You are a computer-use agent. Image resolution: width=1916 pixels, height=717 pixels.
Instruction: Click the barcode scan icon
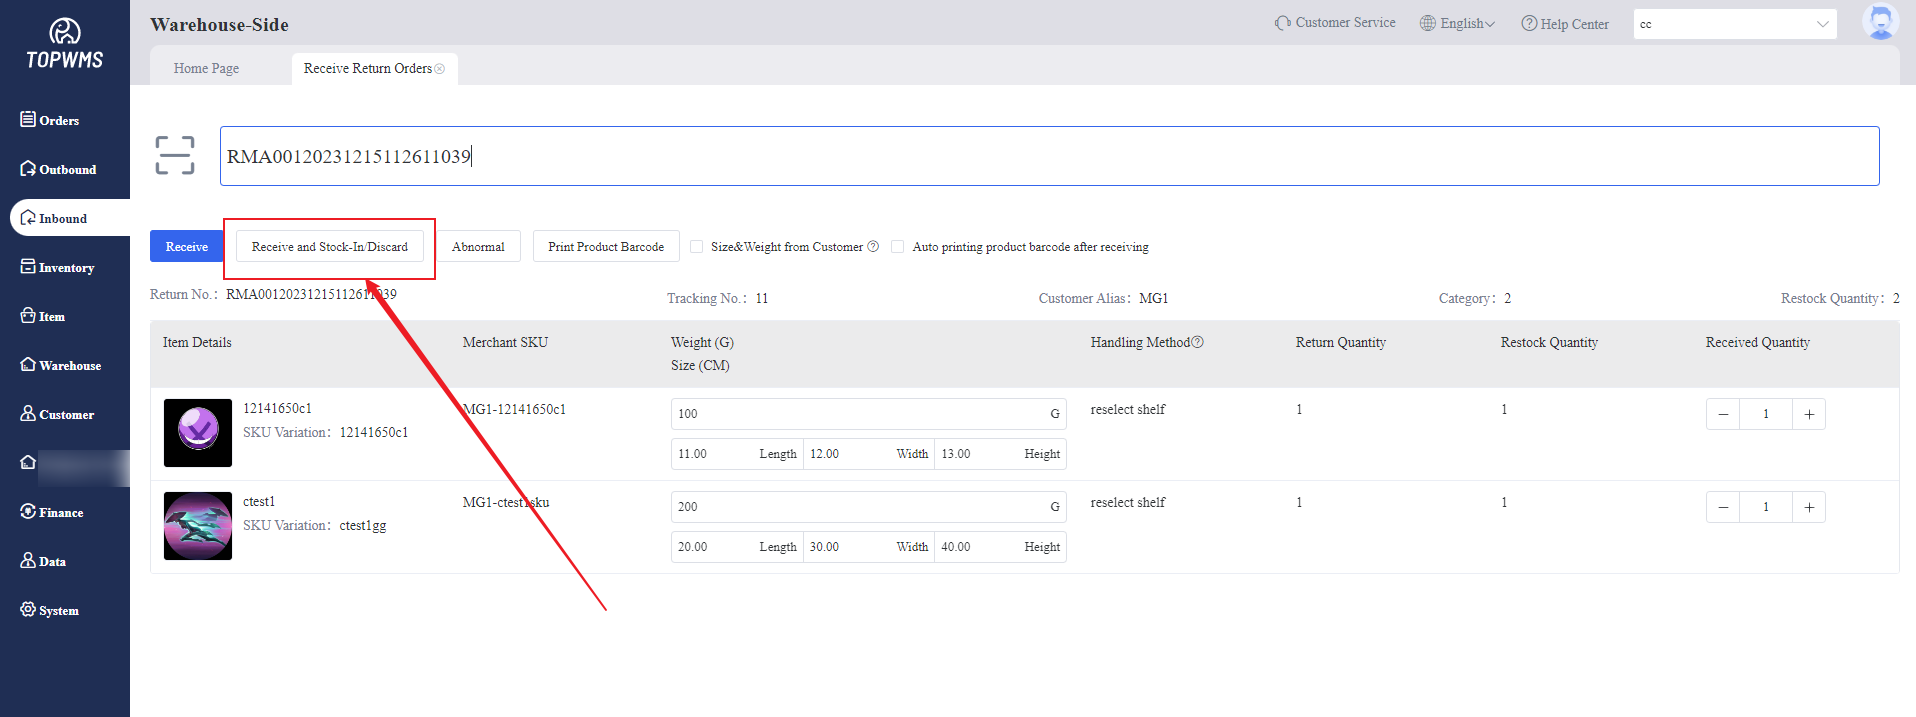(x=175, y=156)
